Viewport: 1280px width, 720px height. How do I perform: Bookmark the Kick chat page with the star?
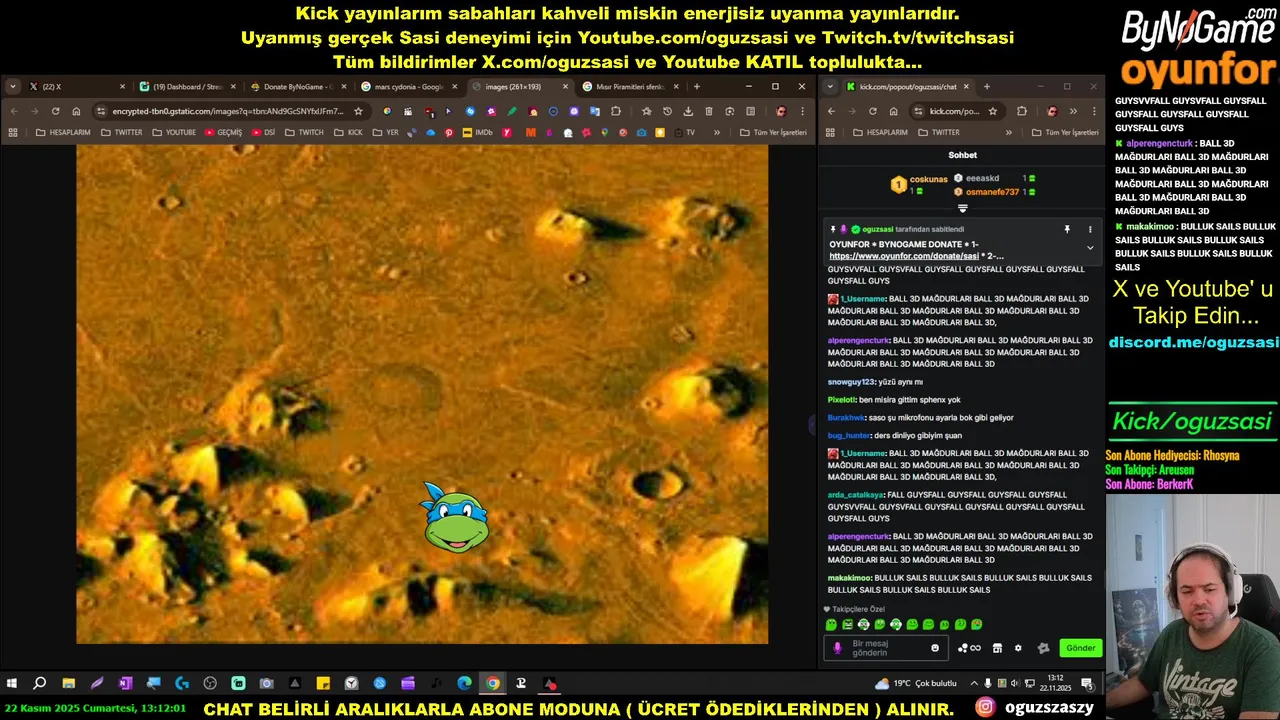point(992,111)
